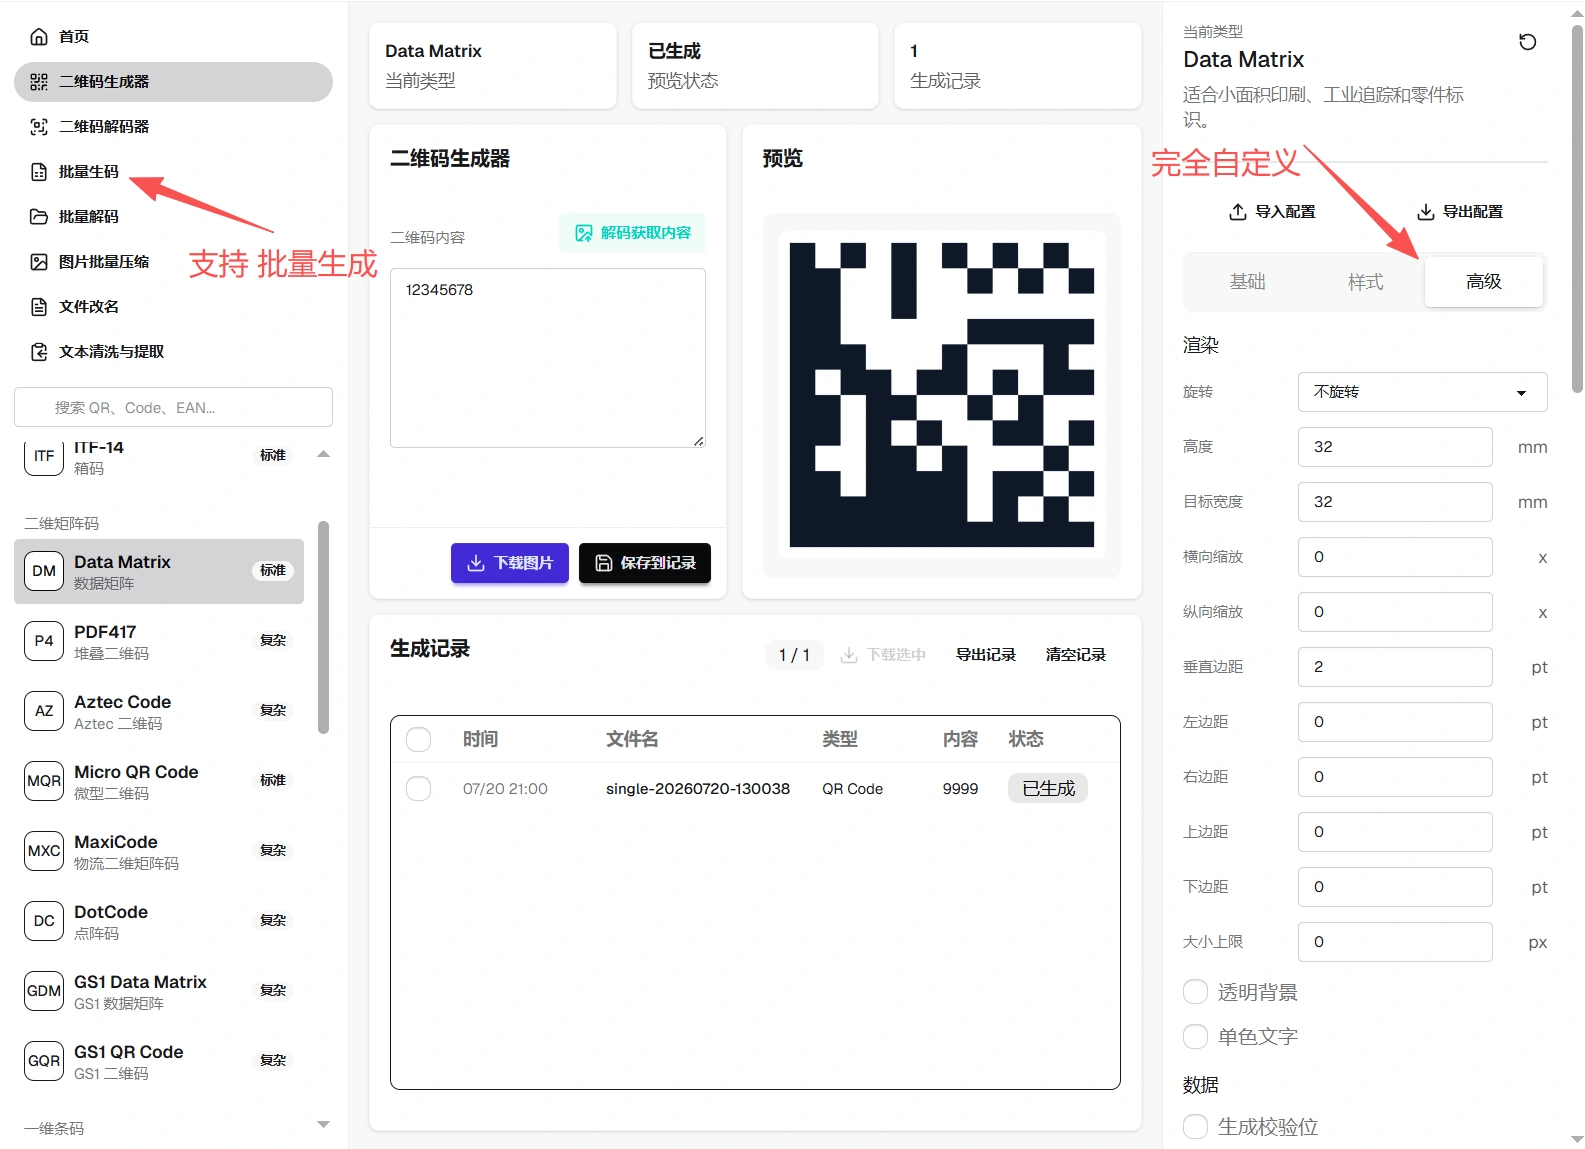Click the download icon next to 下载选中
1585x1149 pixels.
pos(849,655)
